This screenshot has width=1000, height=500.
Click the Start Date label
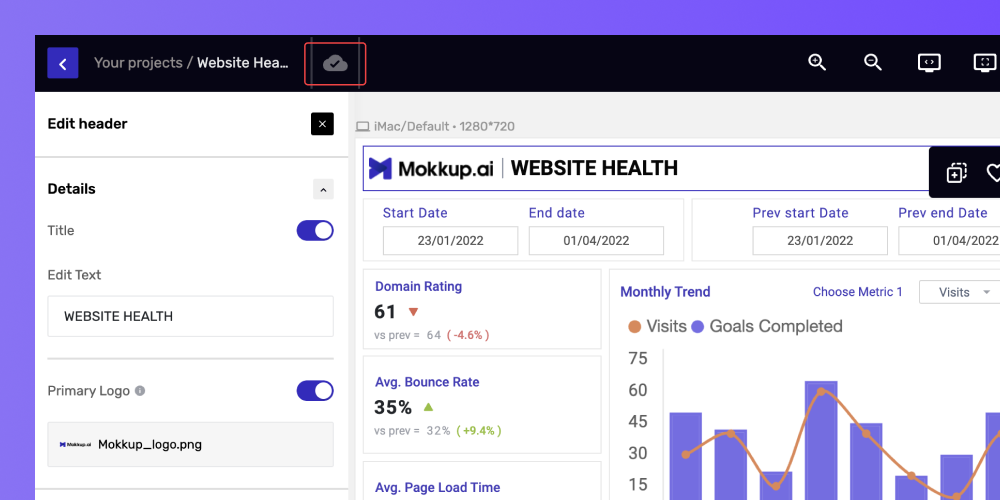point(415,213)
